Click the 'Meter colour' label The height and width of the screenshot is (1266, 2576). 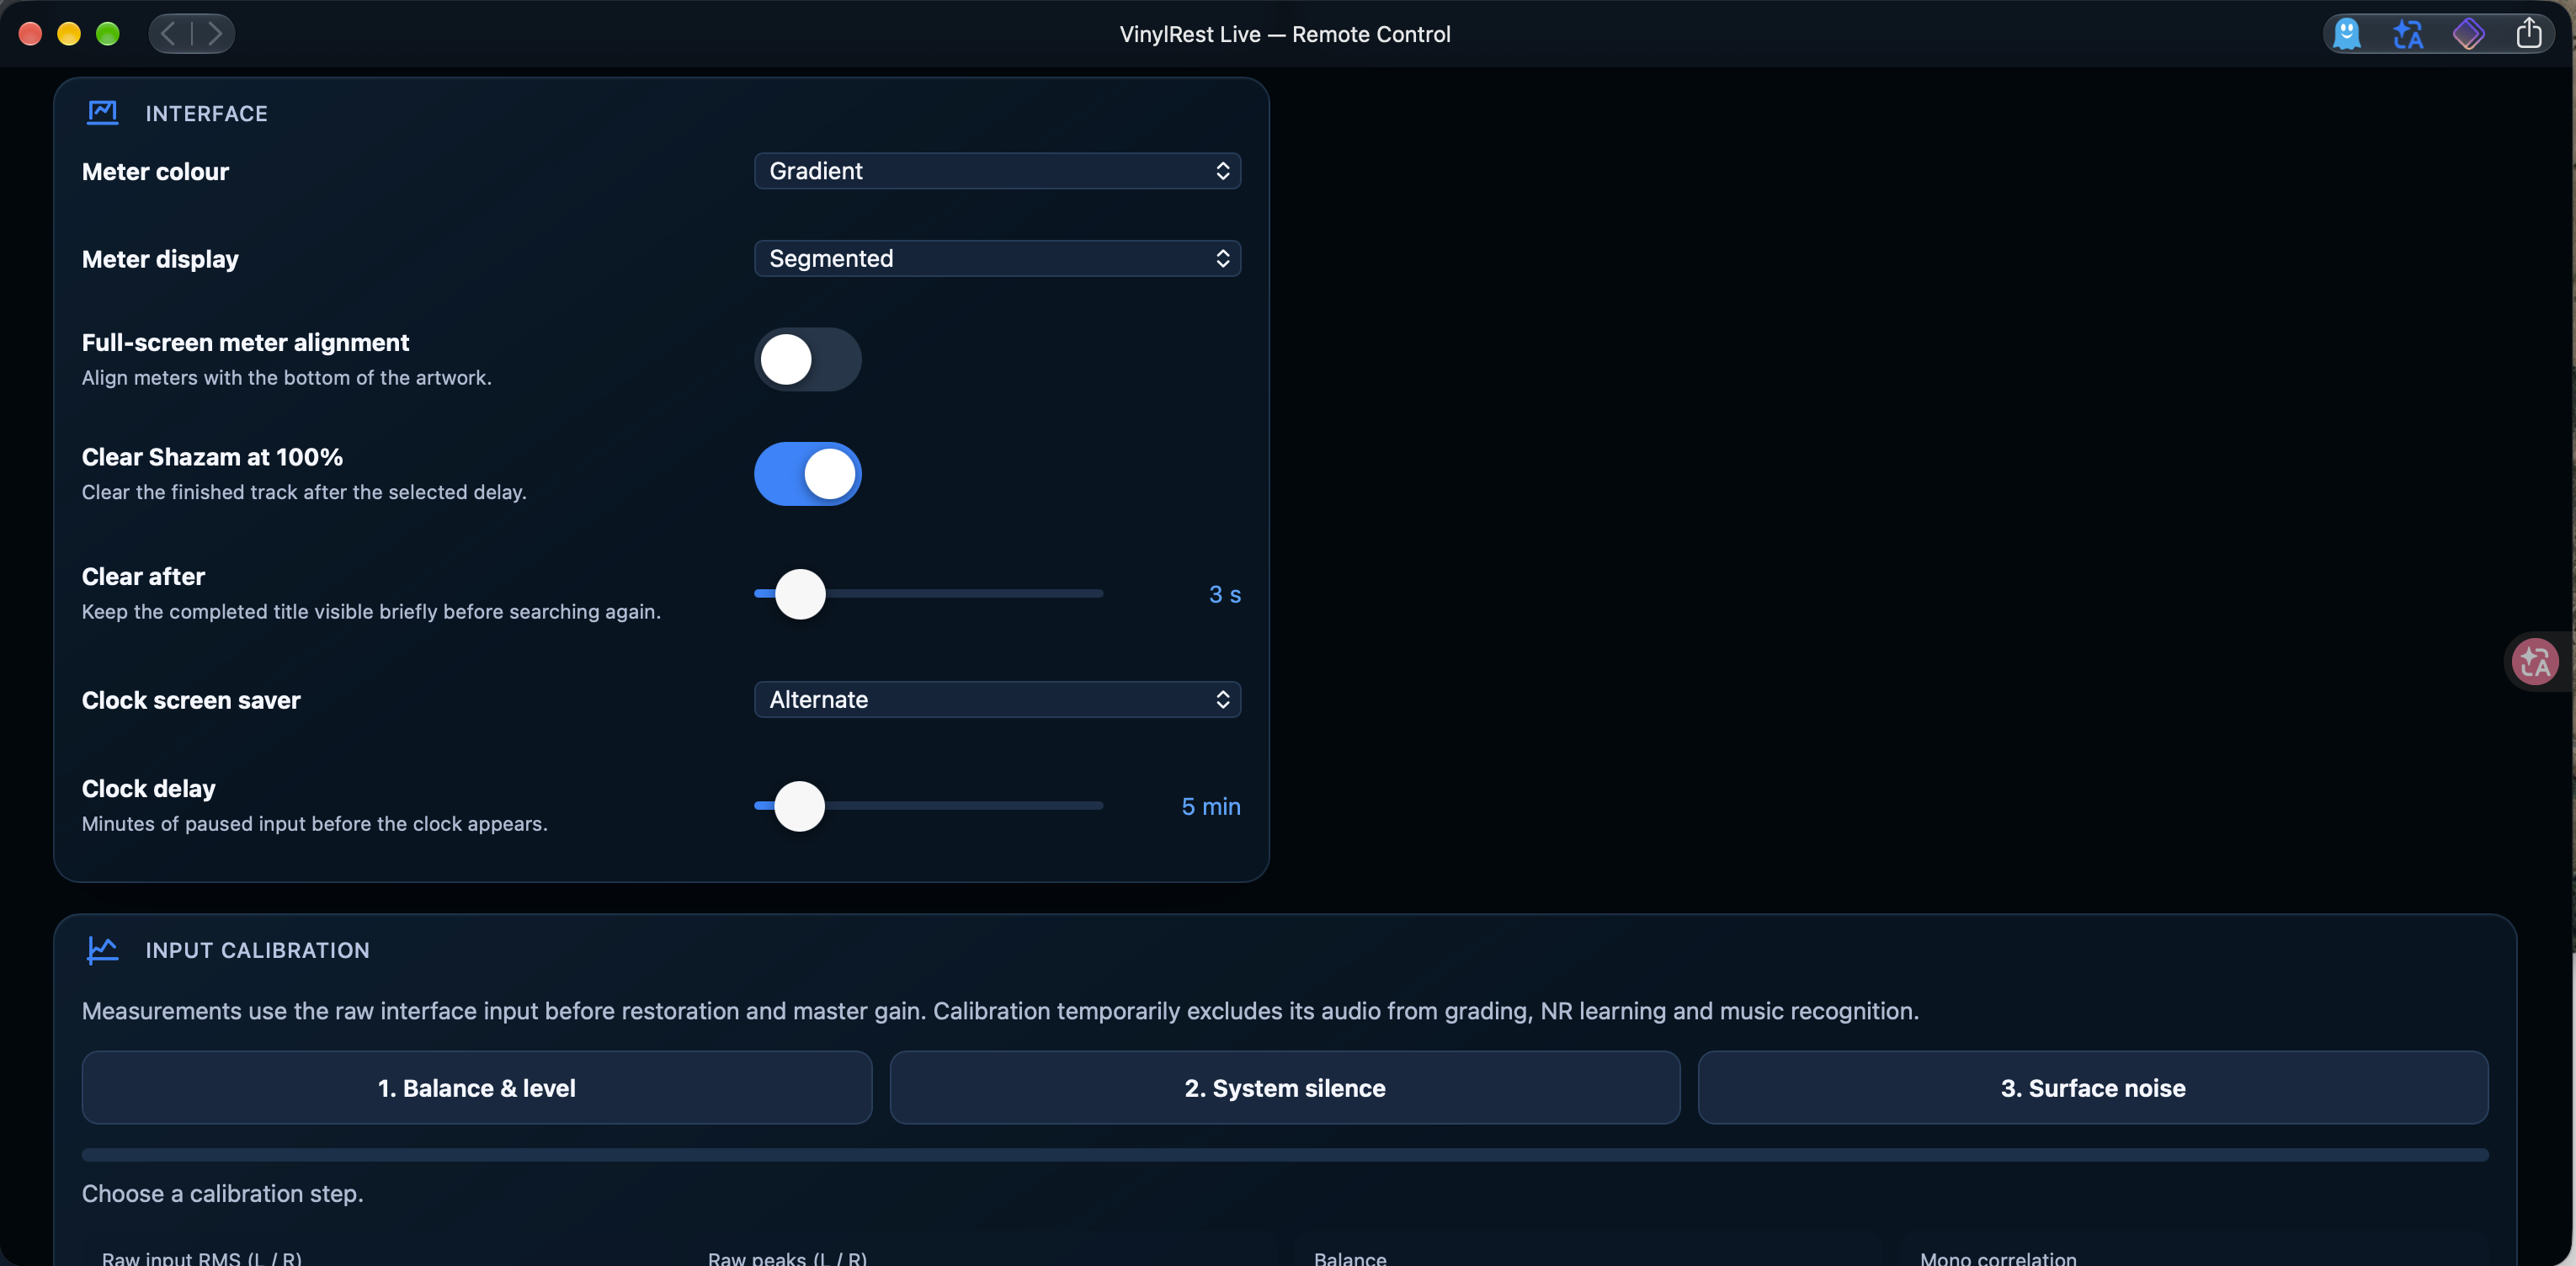tap(155, 172)
